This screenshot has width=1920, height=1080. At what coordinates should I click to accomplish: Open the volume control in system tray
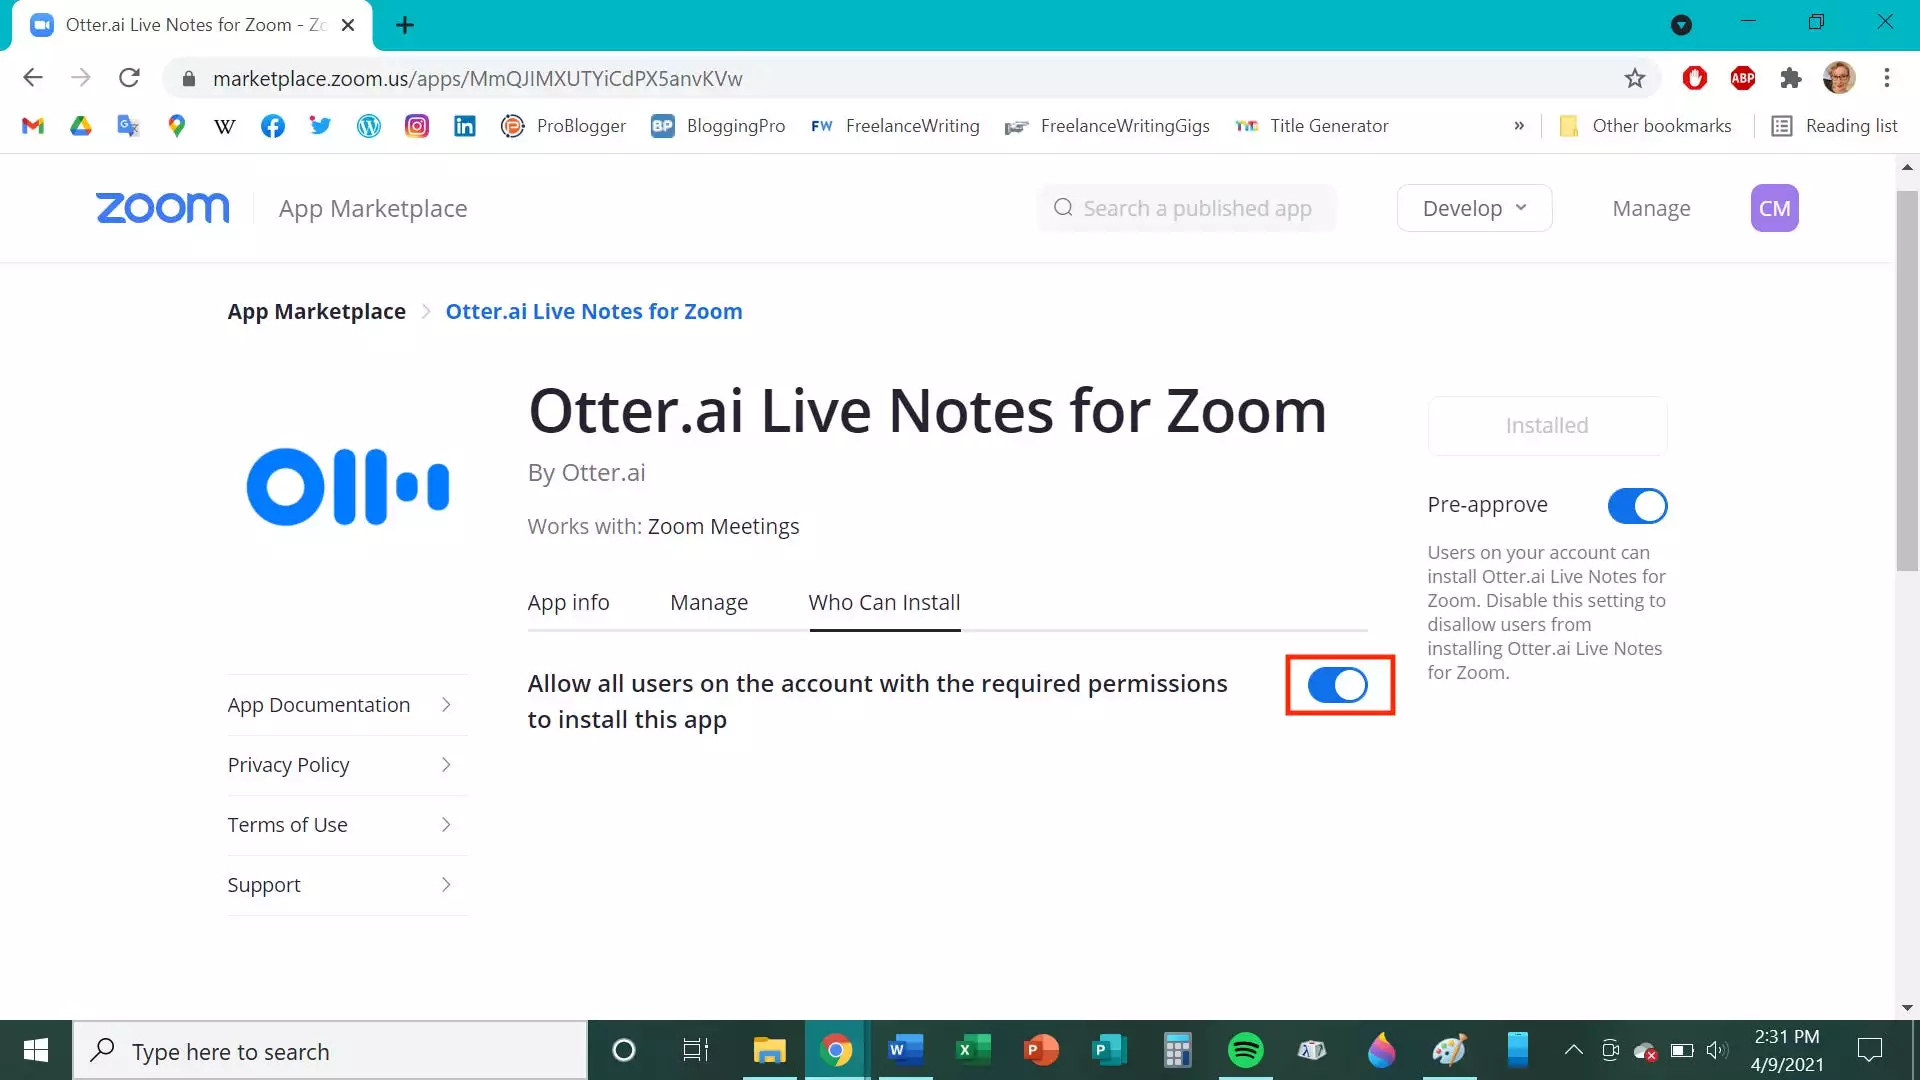(x=1717, y=1050)
